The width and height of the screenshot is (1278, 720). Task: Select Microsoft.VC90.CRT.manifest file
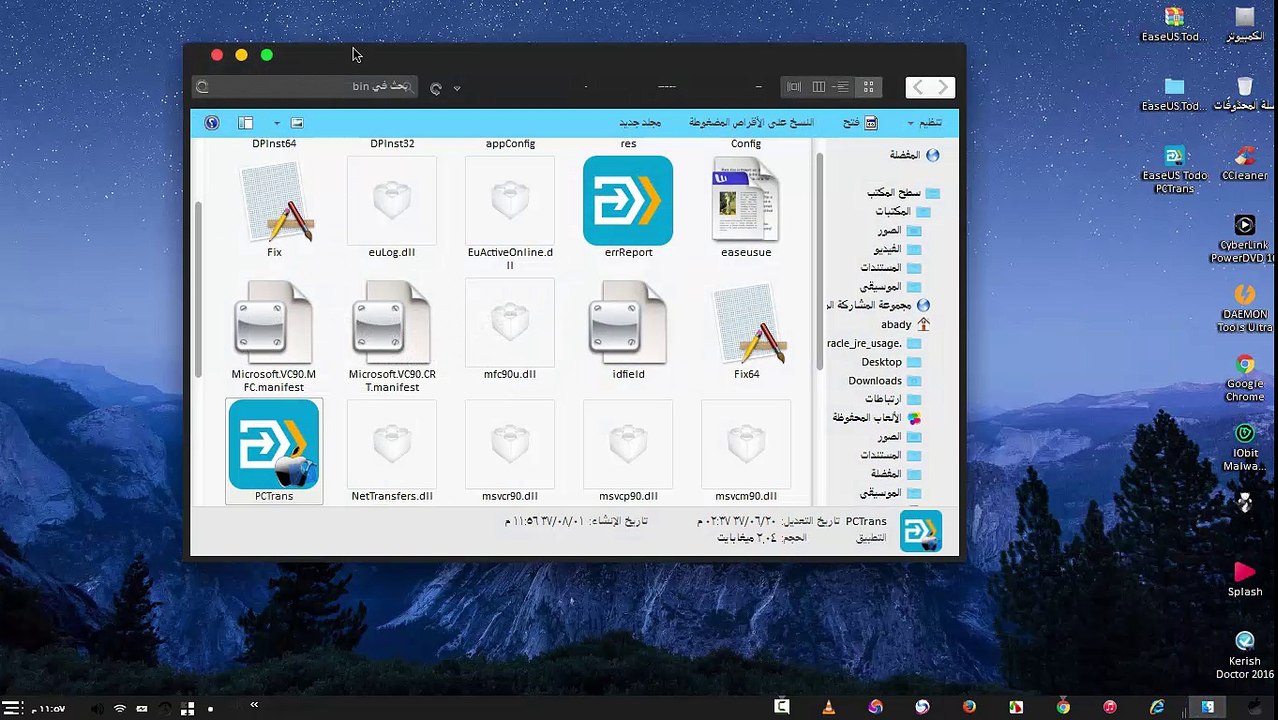[392, 336]
